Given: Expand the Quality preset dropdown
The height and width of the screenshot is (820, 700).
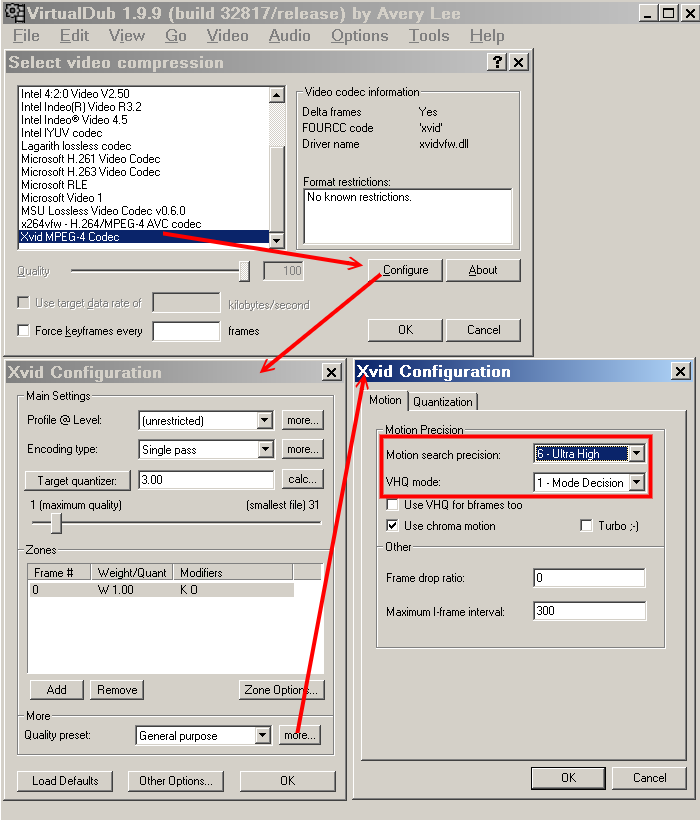Looking at the screenshot, I should click(x=263, y=735).
